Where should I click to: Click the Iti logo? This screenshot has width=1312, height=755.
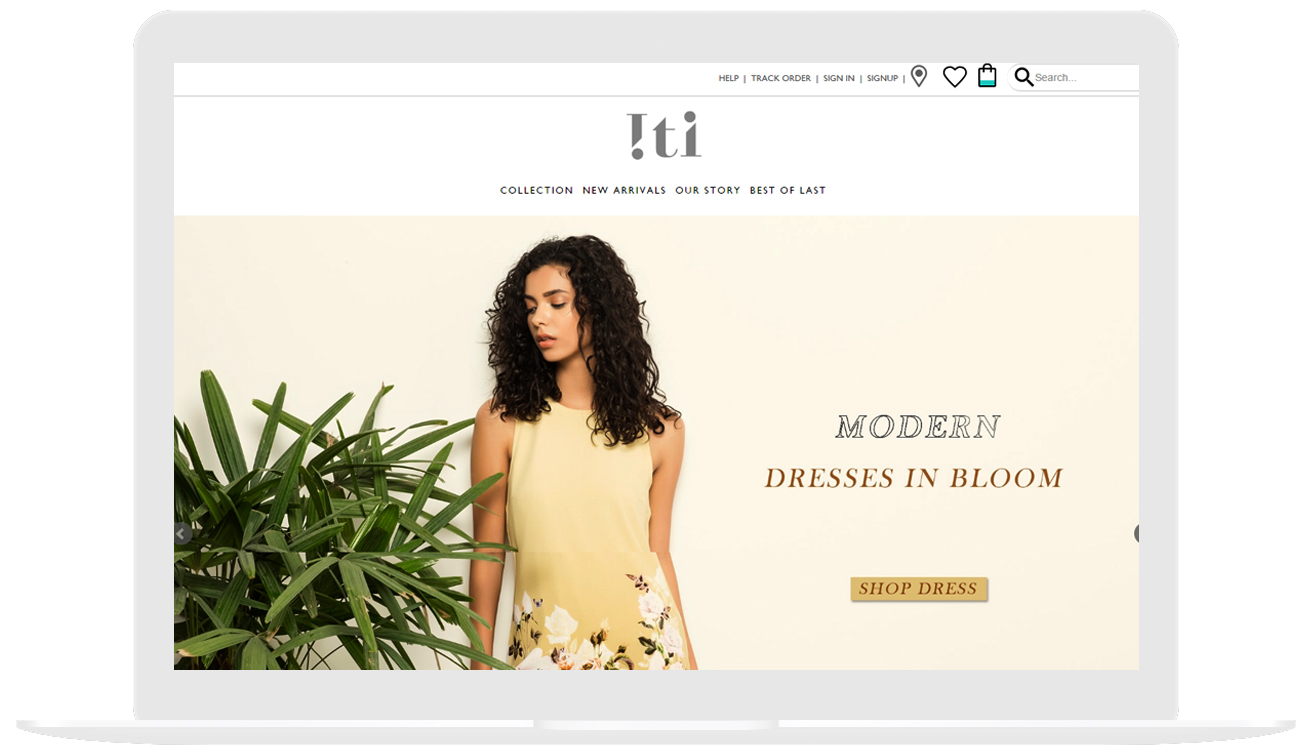[x=664, y=136]
